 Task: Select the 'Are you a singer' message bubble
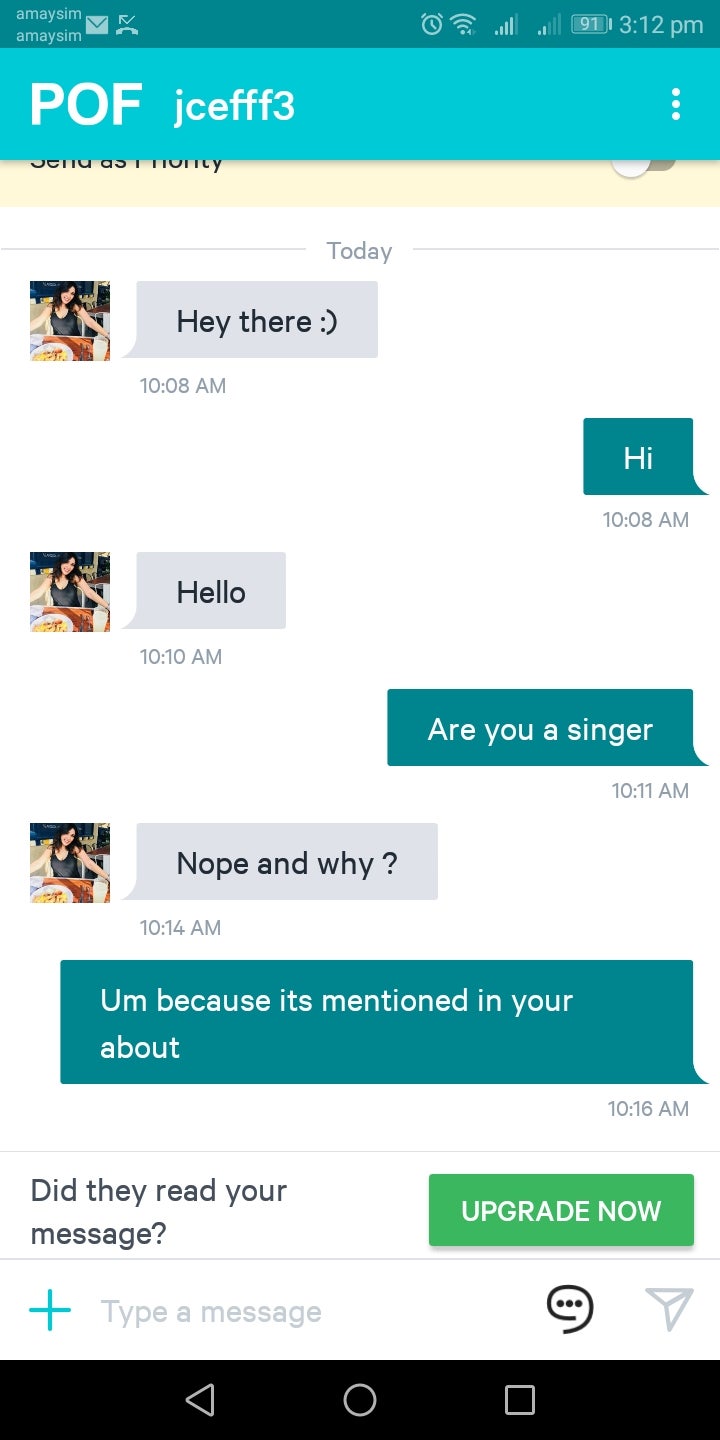(540, 728)
